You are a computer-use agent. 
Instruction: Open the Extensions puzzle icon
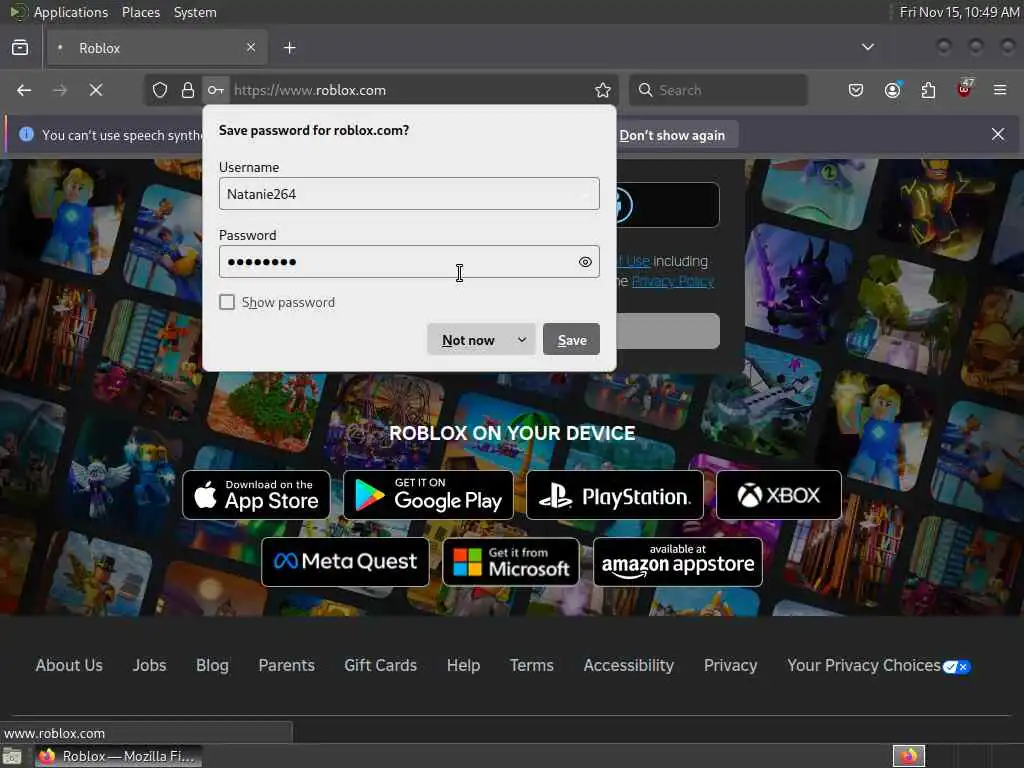[928, 90]
